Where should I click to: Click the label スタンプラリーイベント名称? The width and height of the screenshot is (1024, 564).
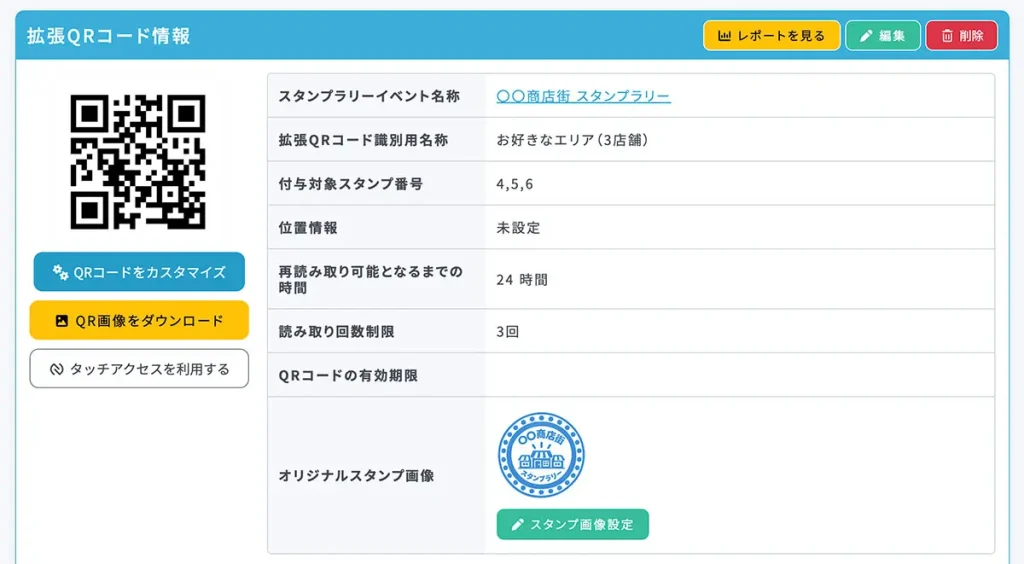point(369,96)
